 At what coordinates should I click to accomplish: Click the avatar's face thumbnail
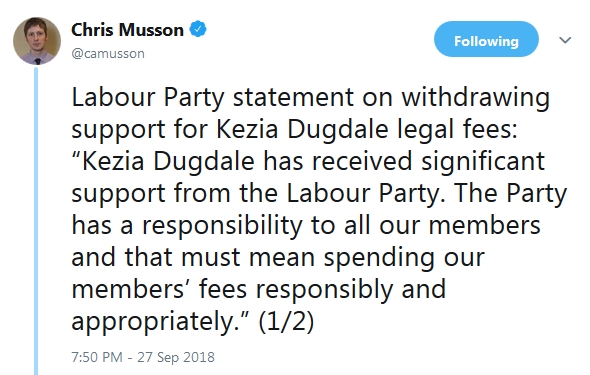coord(37,41)
